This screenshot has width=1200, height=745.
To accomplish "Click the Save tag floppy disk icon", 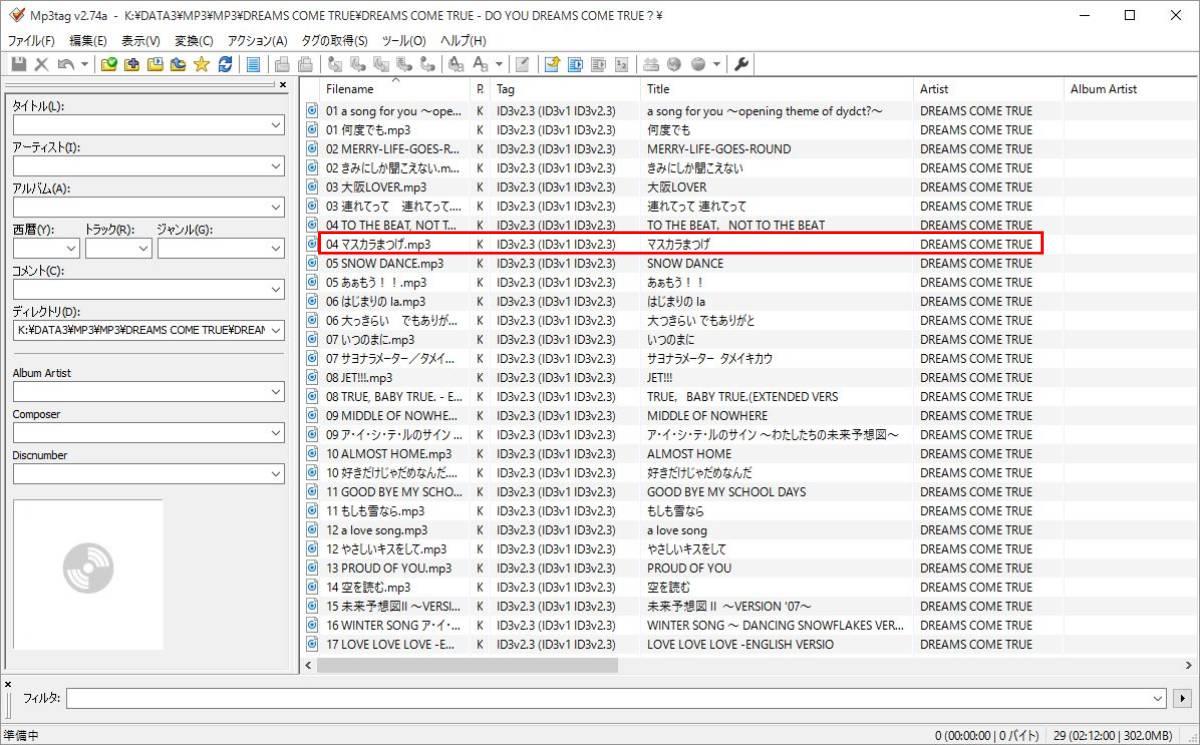I will [x=18, y=64].
